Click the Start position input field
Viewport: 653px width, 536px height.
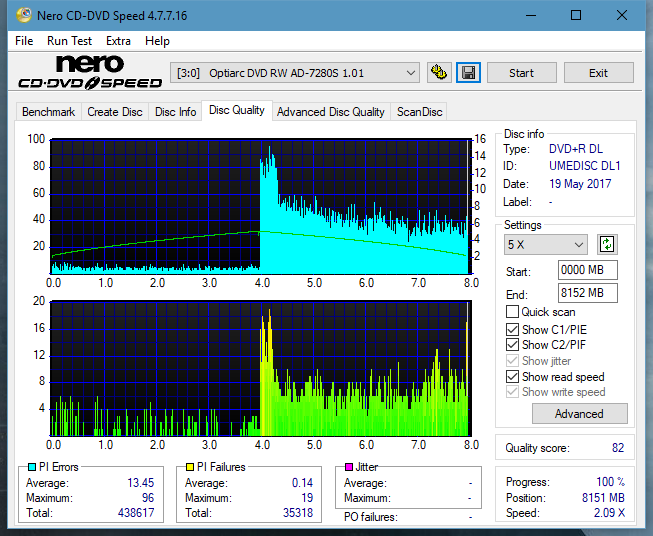(x=588, y=270)
